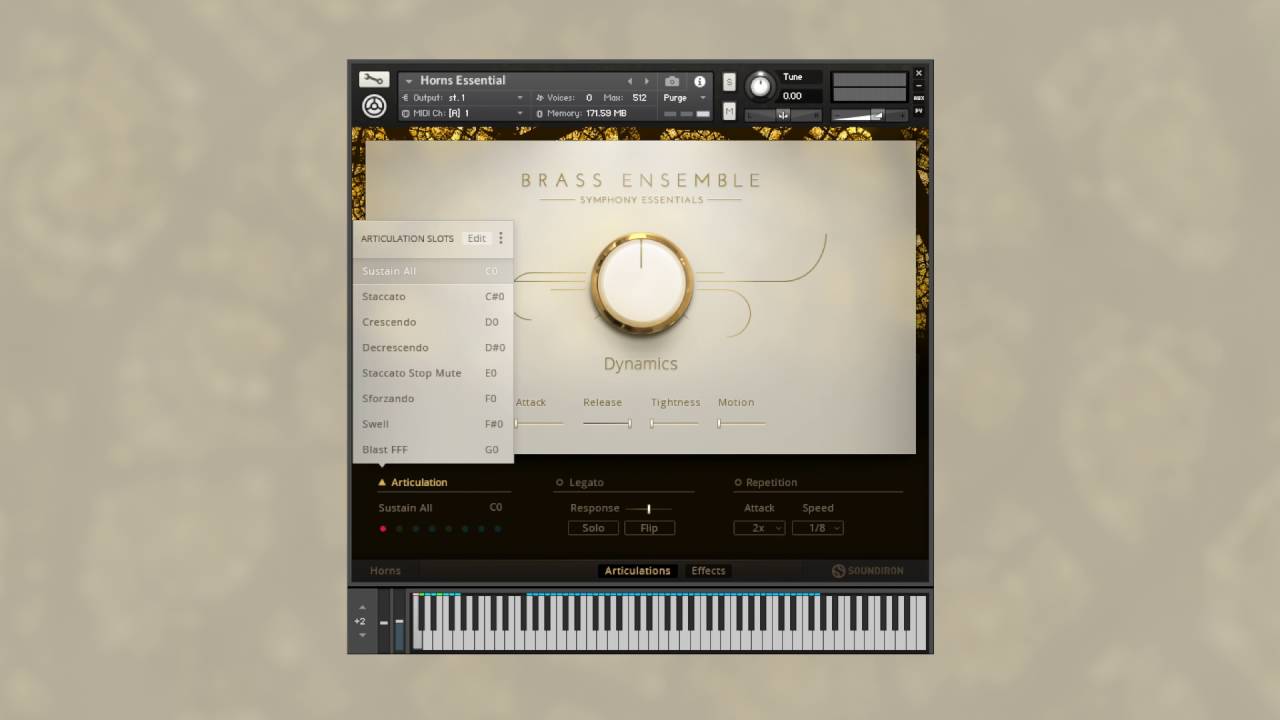Screen dimensions: 1280x720
Task: Adjust the instrument volume slider
Action: click(870, 114)
